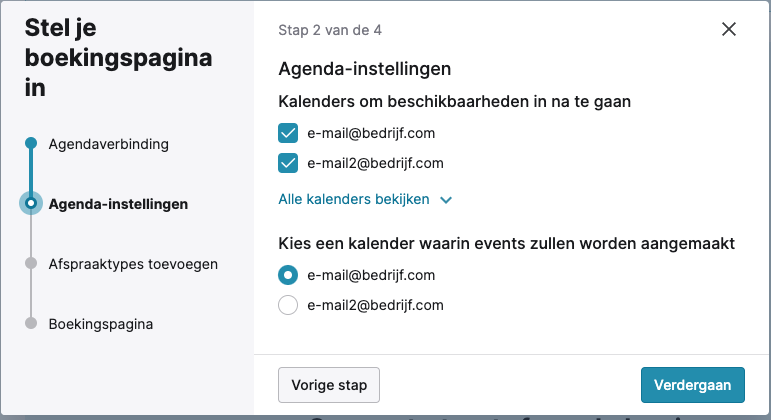Click the active Agenda-instellingen step circle
This screenshot has width=771, height=420.
pos(31,203)
